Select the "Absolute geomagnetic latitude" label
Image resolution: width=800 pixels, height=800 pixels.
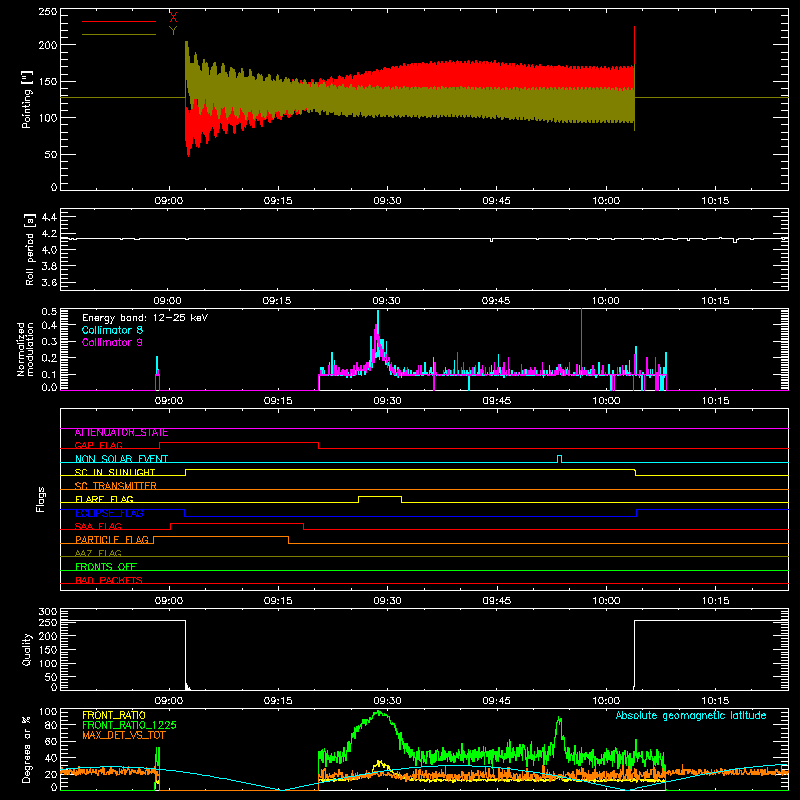[691, 715]
